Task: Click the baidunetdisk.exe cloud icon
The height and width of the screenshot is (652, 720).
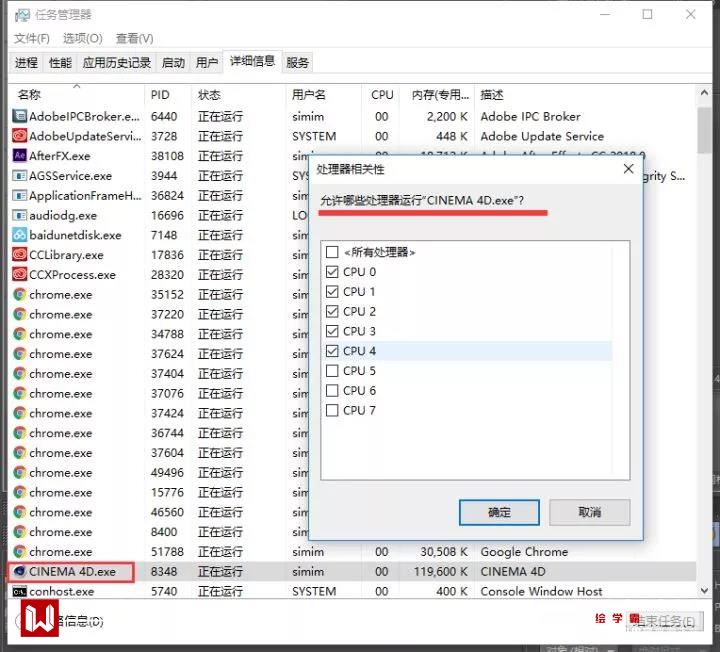Action: (x=19, y=235)
